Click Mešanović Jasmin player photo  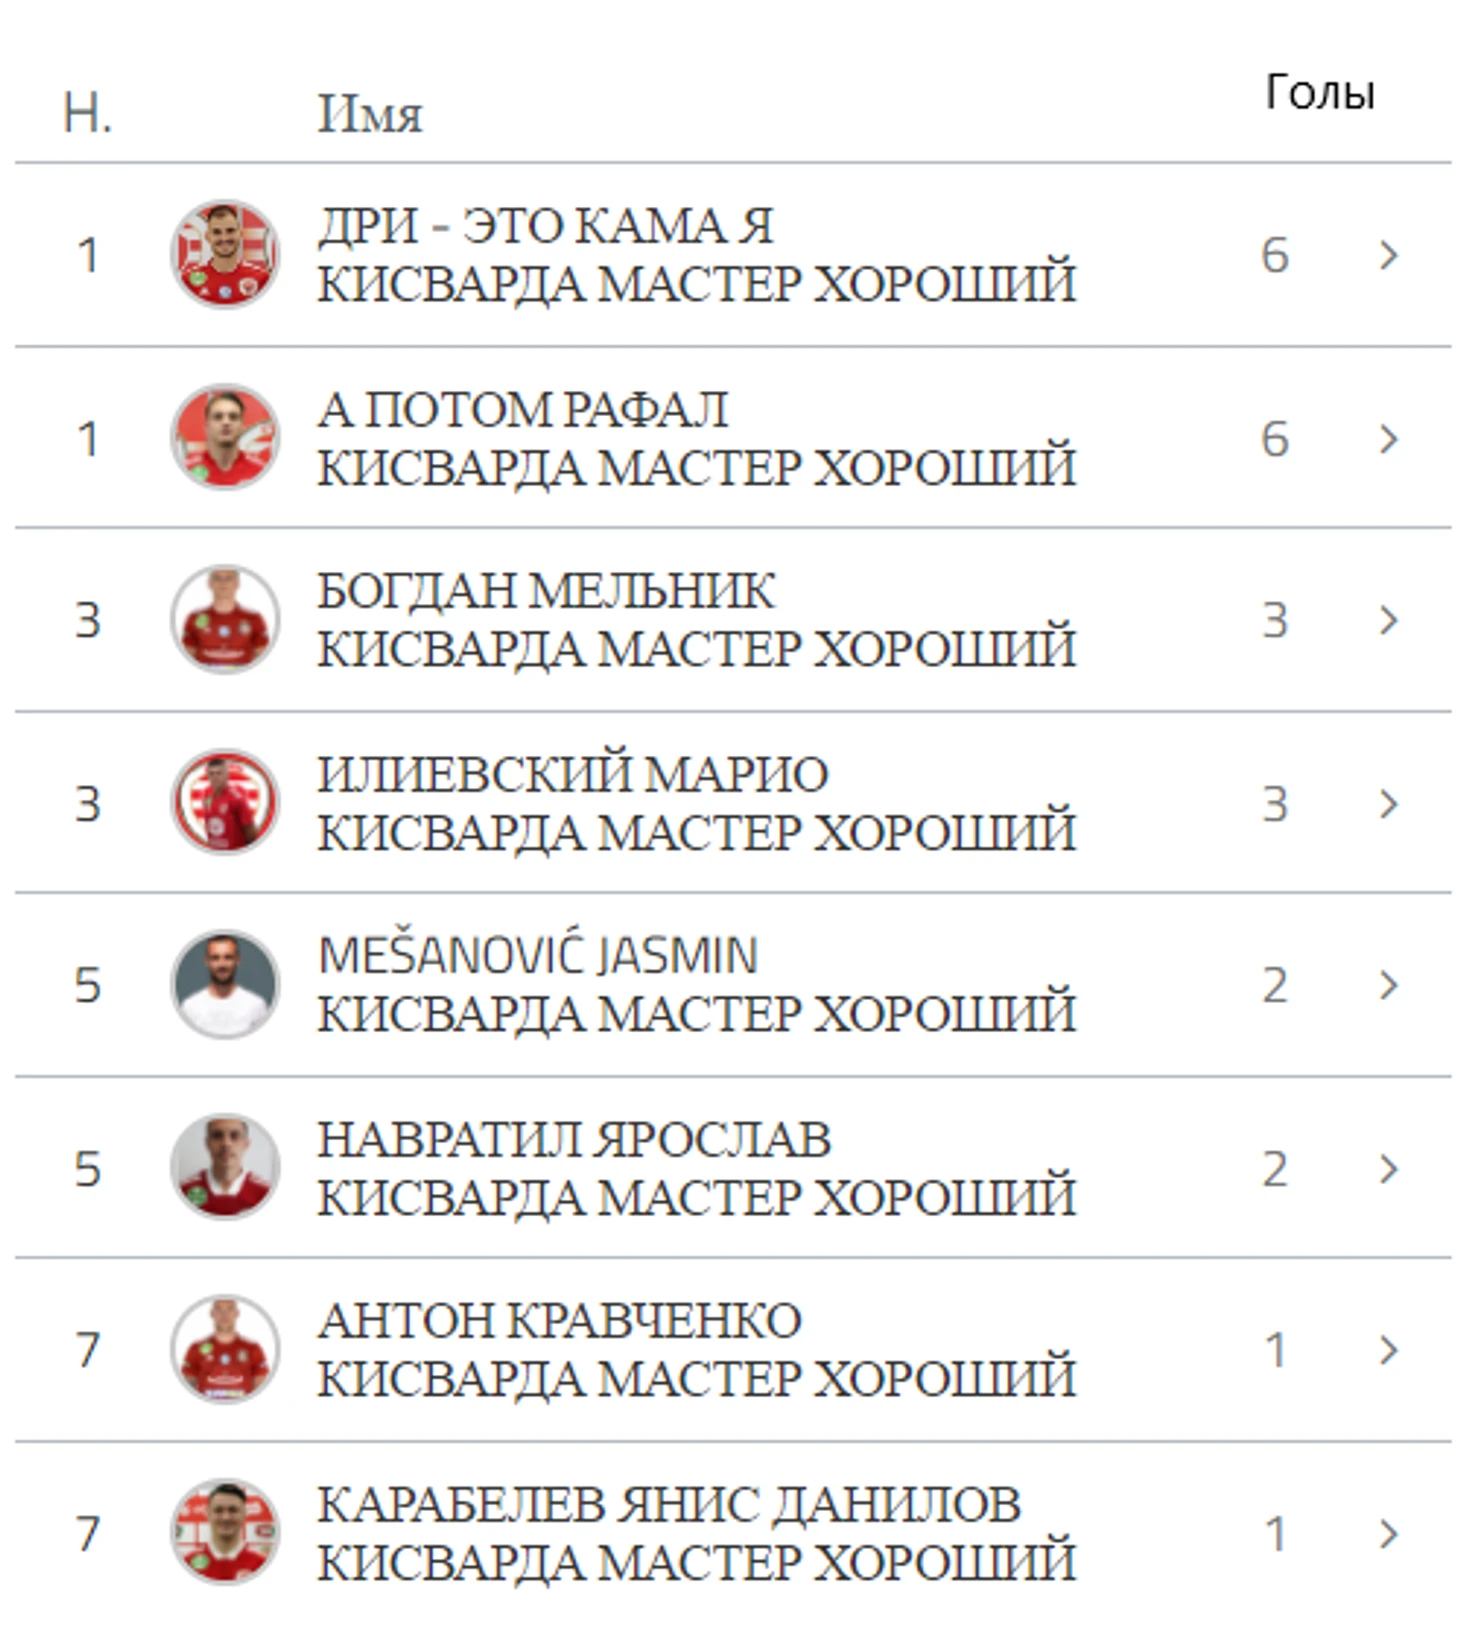click(x=224, y=984)
